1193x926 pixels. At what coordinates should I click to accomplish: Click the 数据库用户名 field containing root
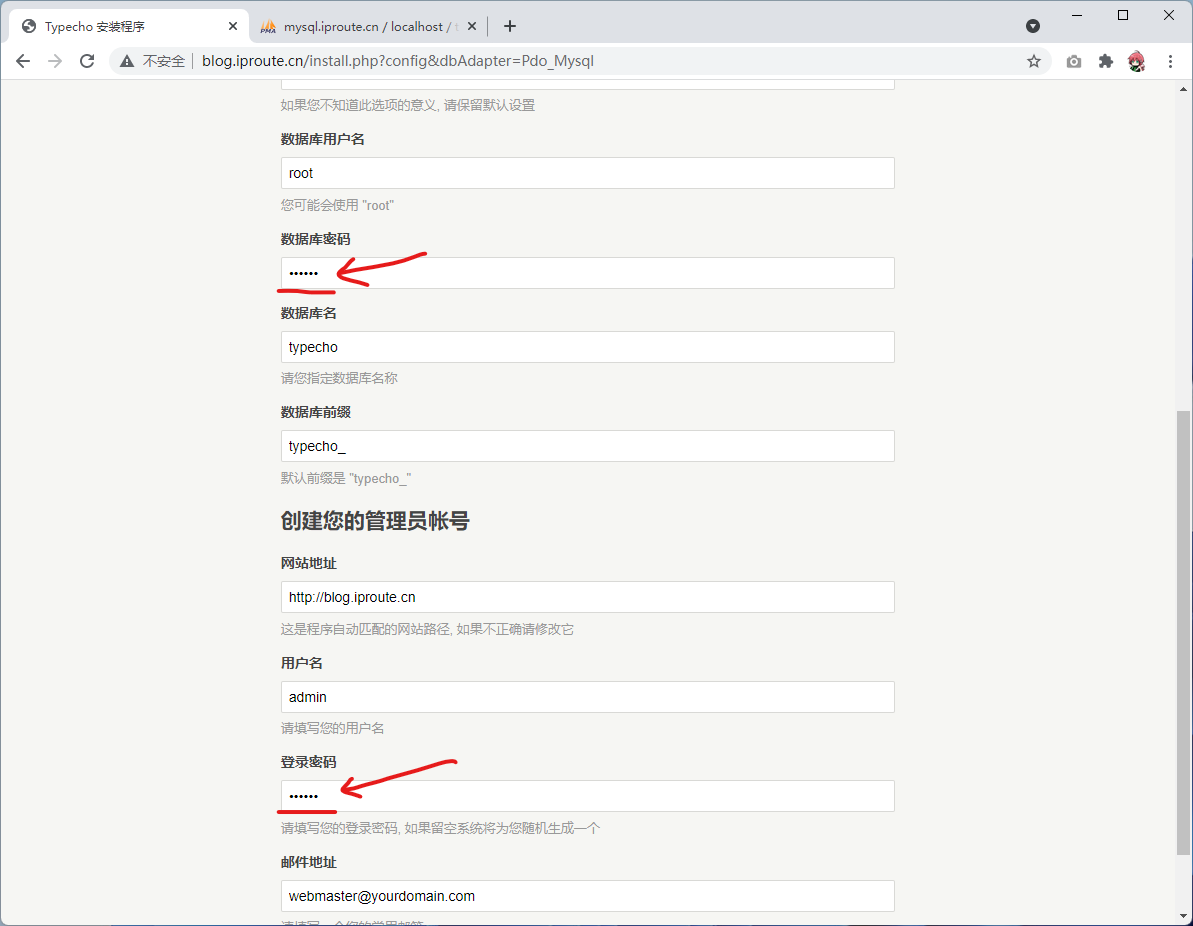[x=587, y=173]
